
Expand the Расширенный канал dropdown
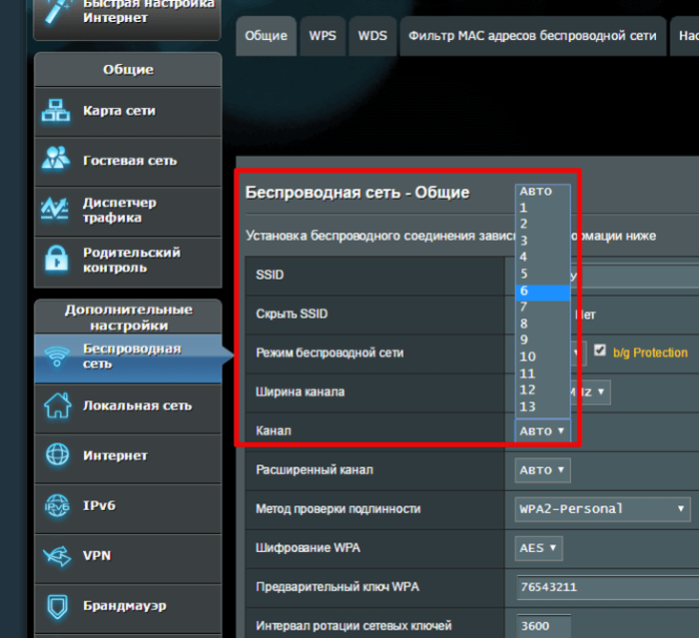(x=543, y=470)
